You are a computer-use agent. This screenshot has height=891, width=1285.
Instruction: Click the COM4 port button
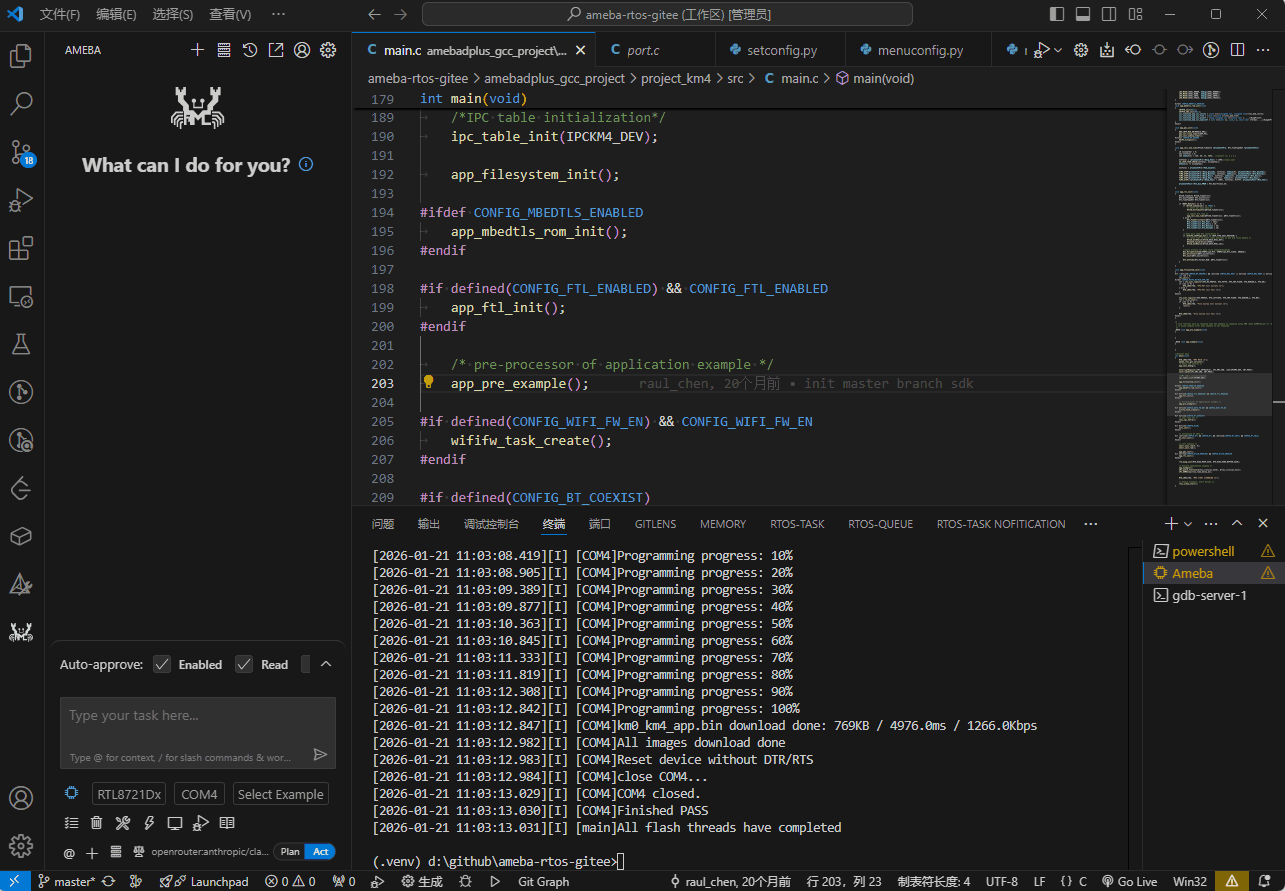(199, 794)
